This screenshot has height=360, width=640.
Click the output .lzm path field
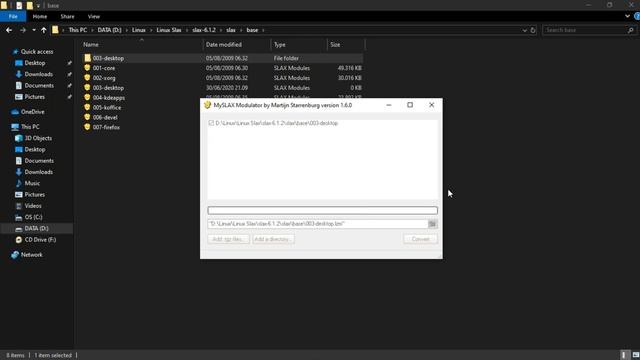[x=317, y=224]
